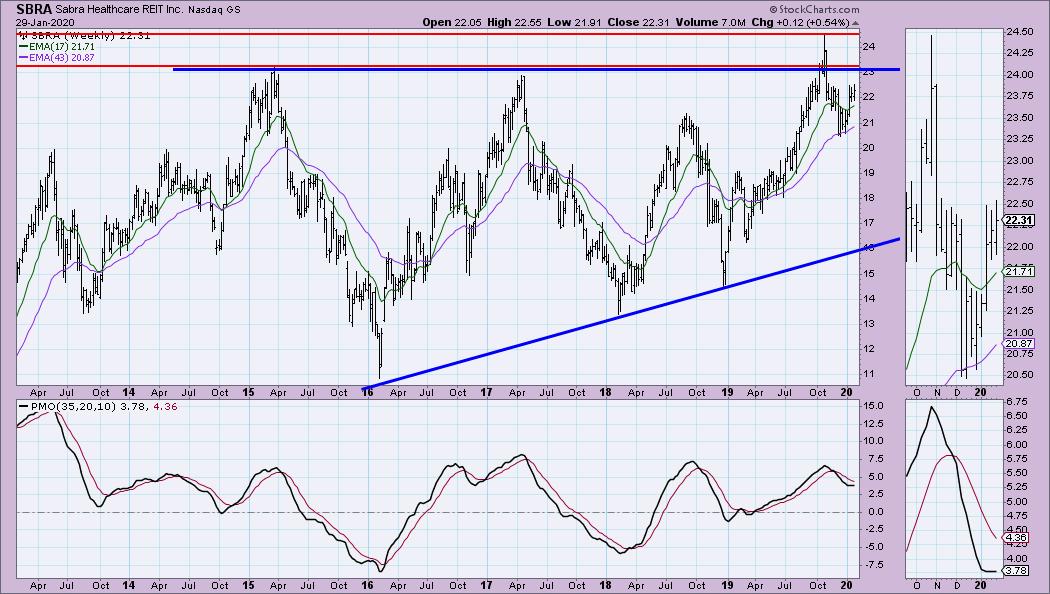Click the Nasdaq GS exchange label
Image resolution: width=1050 pixels, height=594 pixels.
(x=214, y=10)
